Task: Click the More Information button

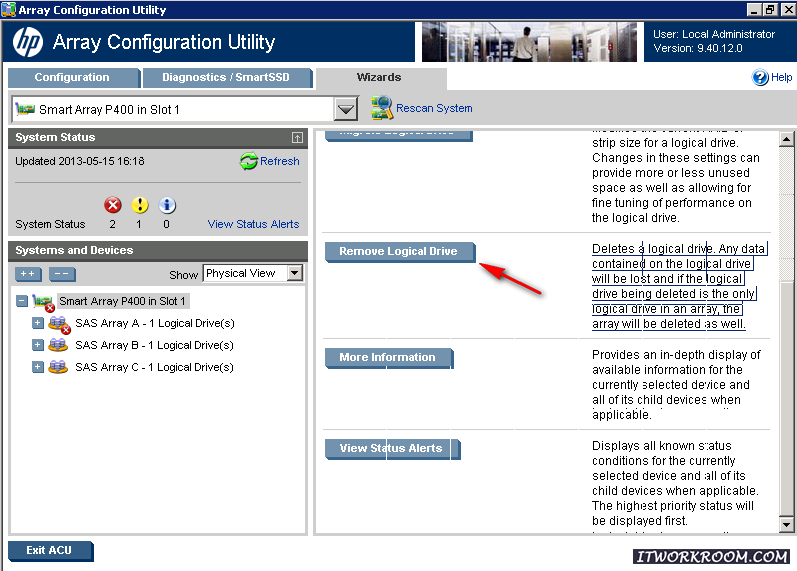Action: 388,358
